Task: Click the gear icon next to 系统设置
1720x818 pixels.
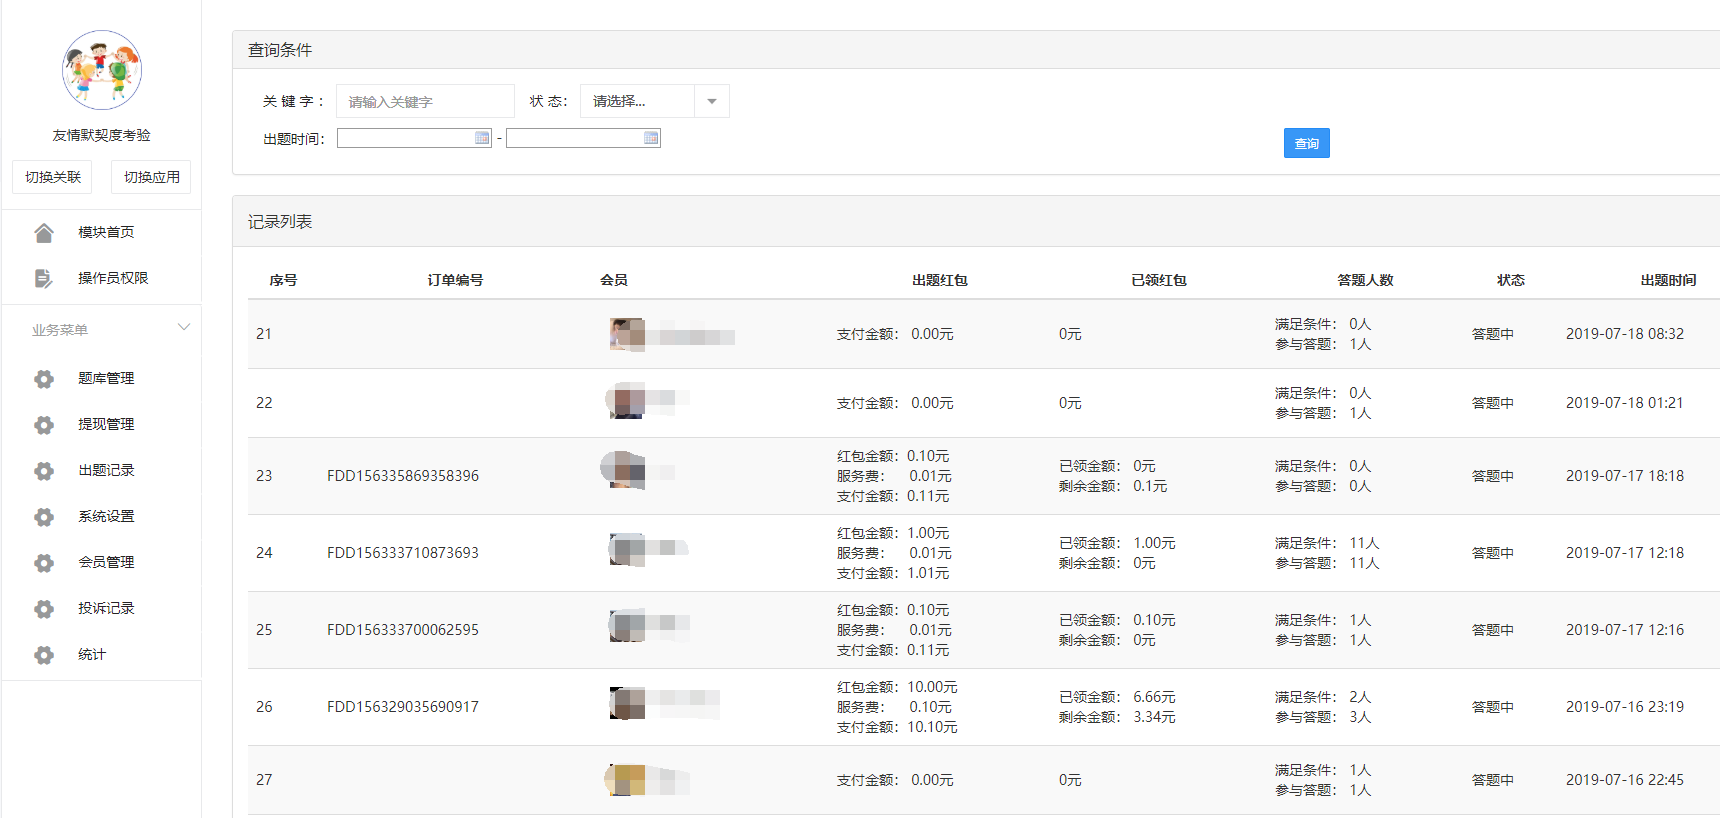Action: click(x=44, y=517)
